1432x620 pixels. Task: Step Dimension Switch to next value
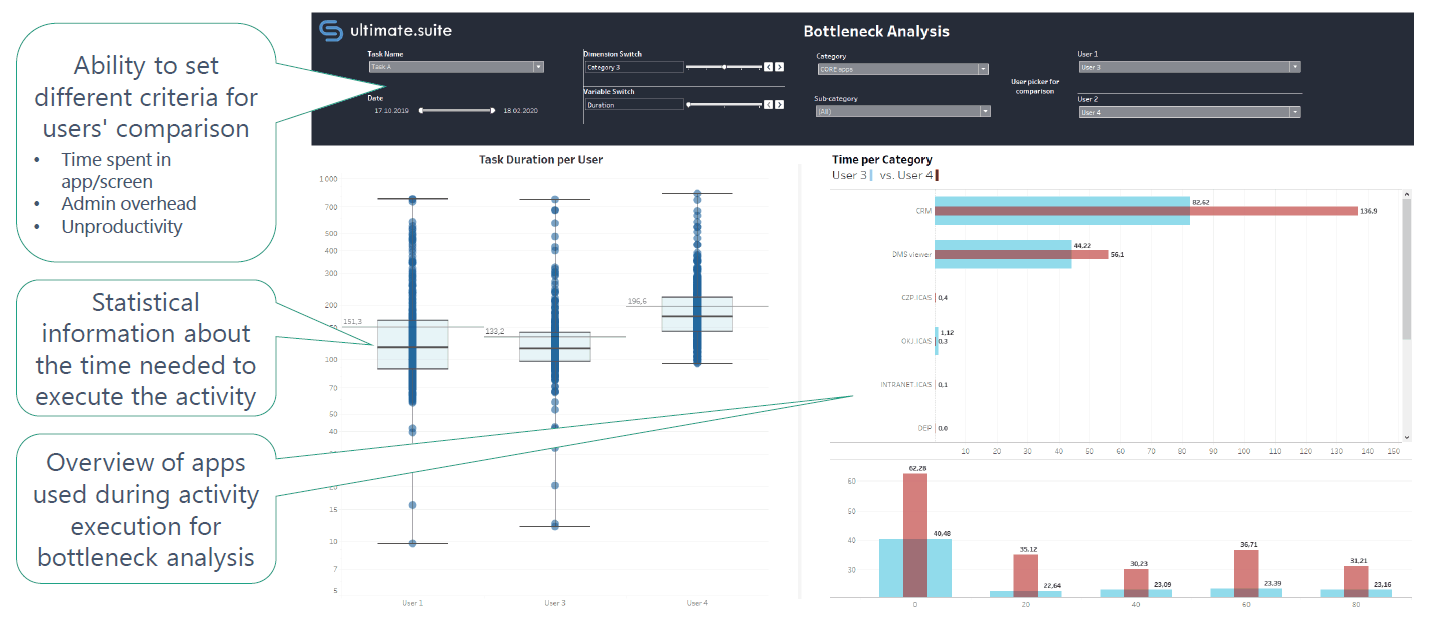click(779, 67)
